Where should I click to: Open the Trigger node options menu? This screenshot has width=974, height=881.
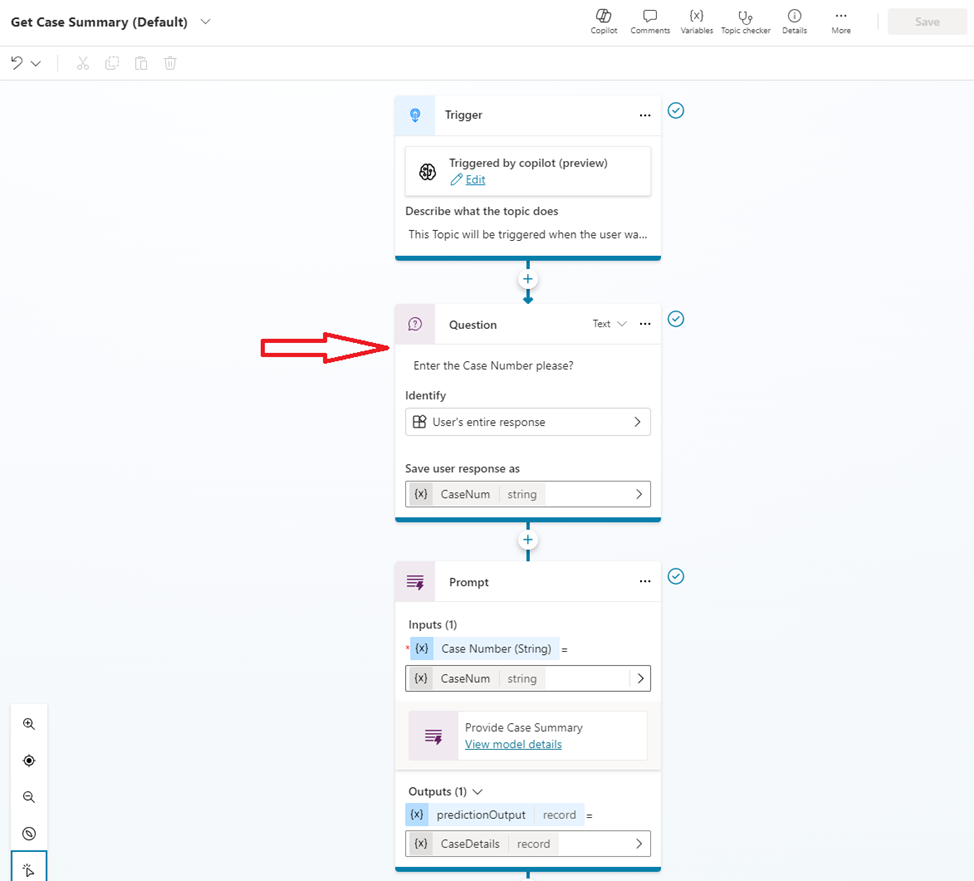(x=645, y=116)
